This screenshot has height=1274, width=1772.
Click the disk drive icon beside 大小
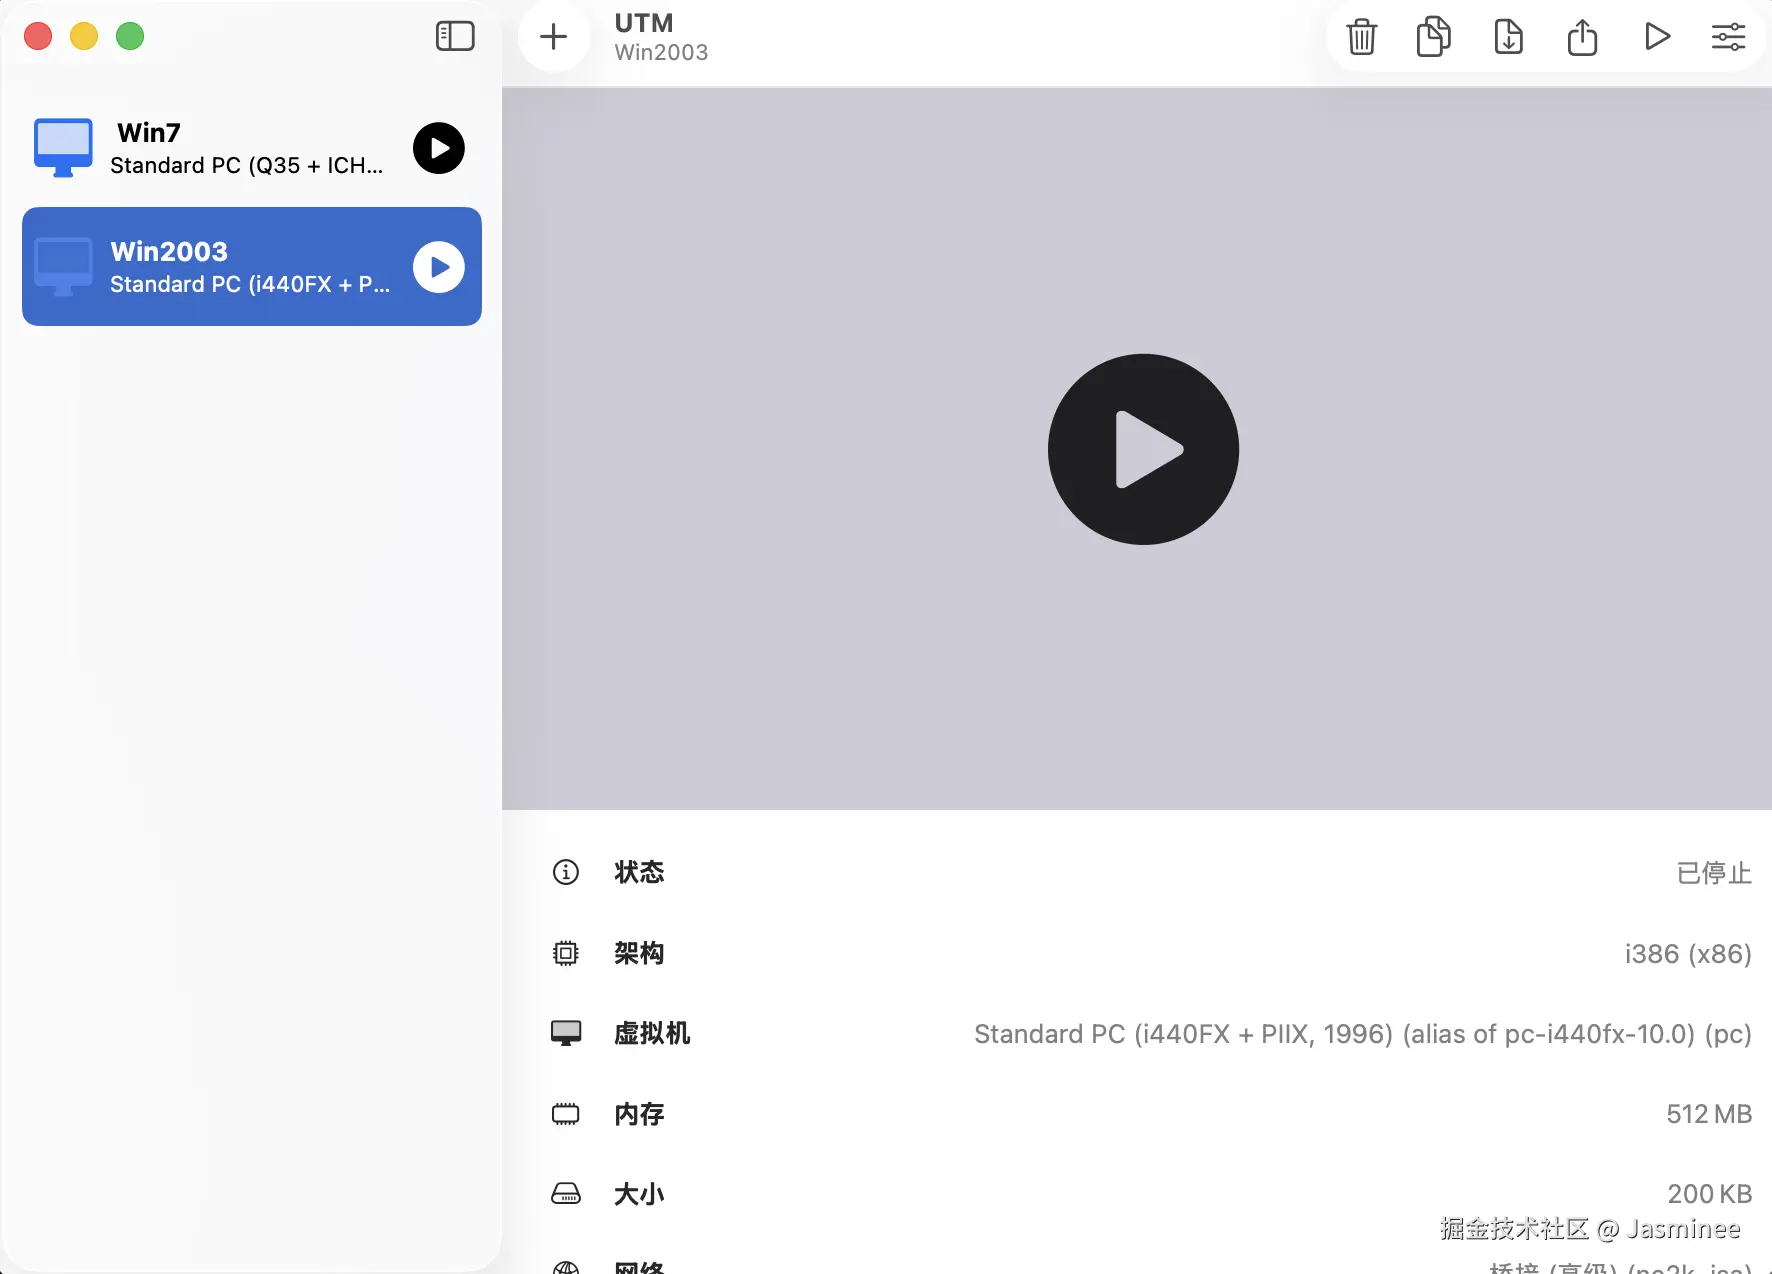(566, 1194)
